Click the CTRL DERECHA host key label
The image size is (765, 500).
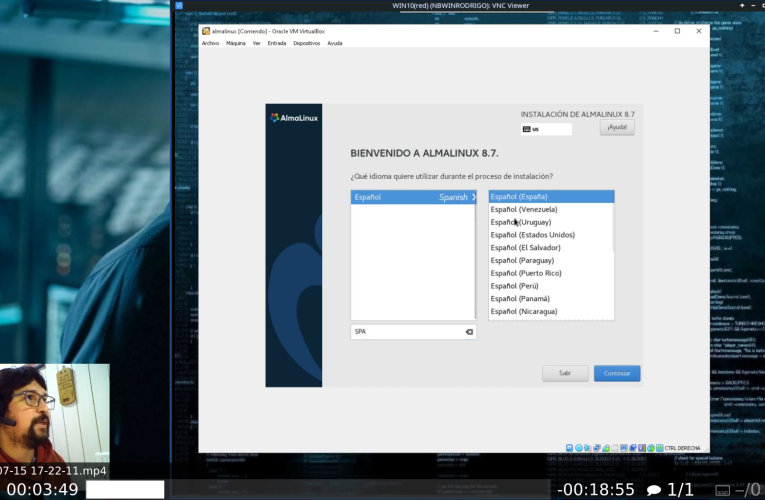[x=683, y=448]
